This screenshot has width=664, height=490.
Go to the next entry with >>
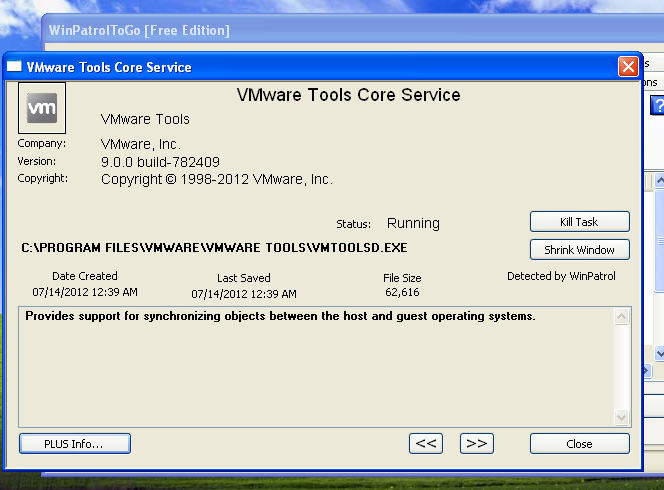click(x=477, y=443)
